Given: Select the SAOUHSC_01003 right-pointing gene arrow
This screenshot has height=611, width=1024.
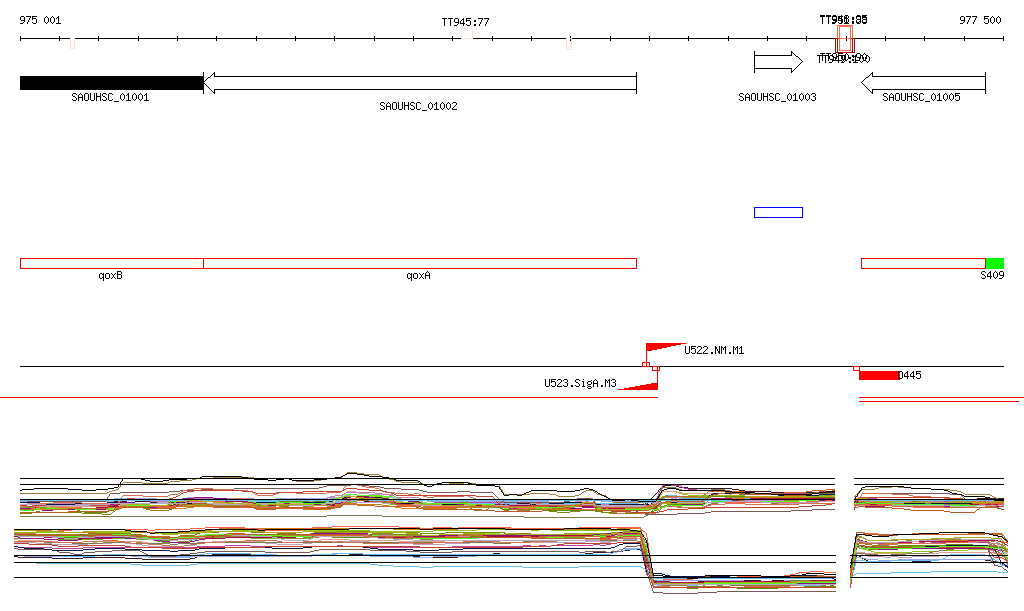Looking at the screenshot, I should [778, 62].
